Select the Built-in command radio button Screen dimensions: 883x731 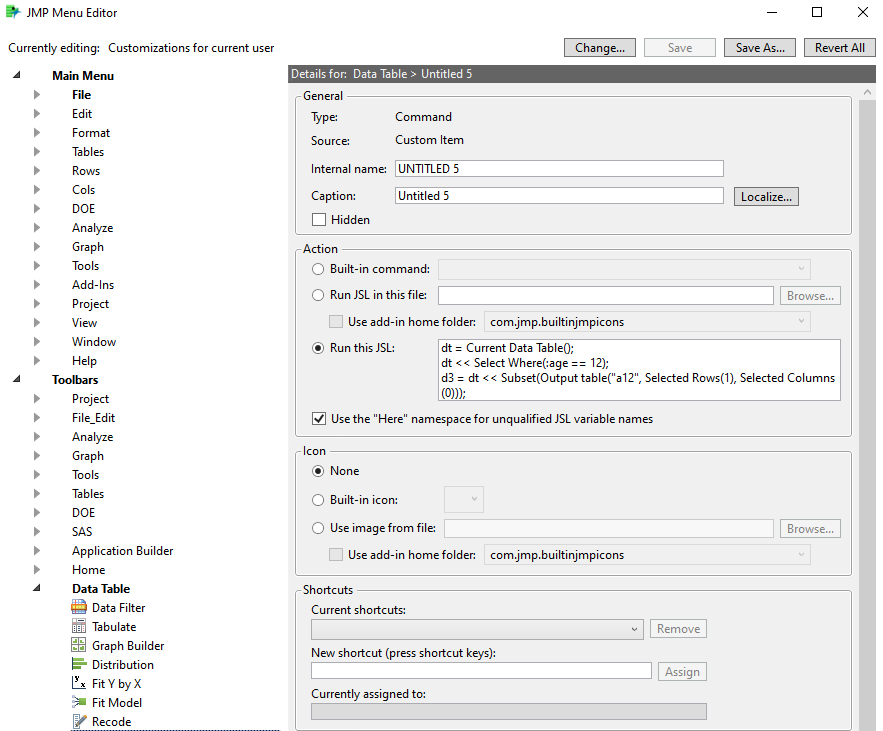point(318,269)
